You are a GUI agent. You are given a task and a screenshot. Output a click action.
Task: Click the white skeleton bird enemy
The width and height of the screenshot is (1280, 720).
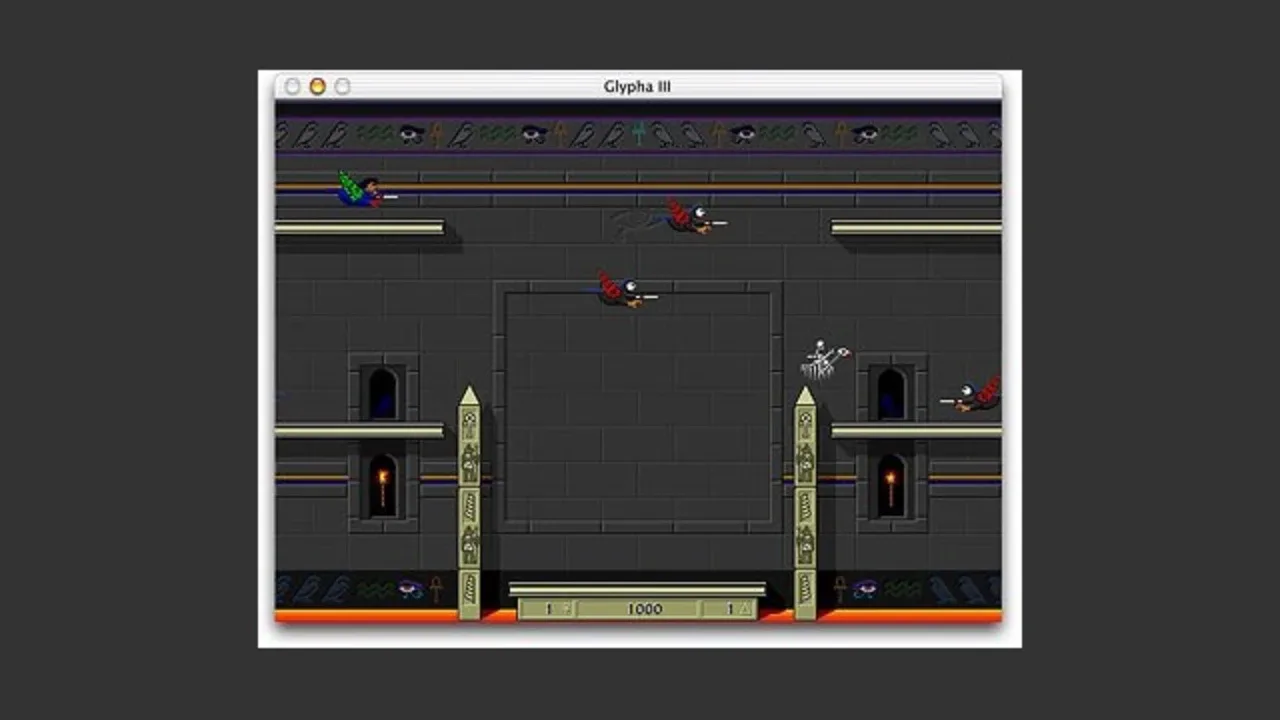pos(825,361)
